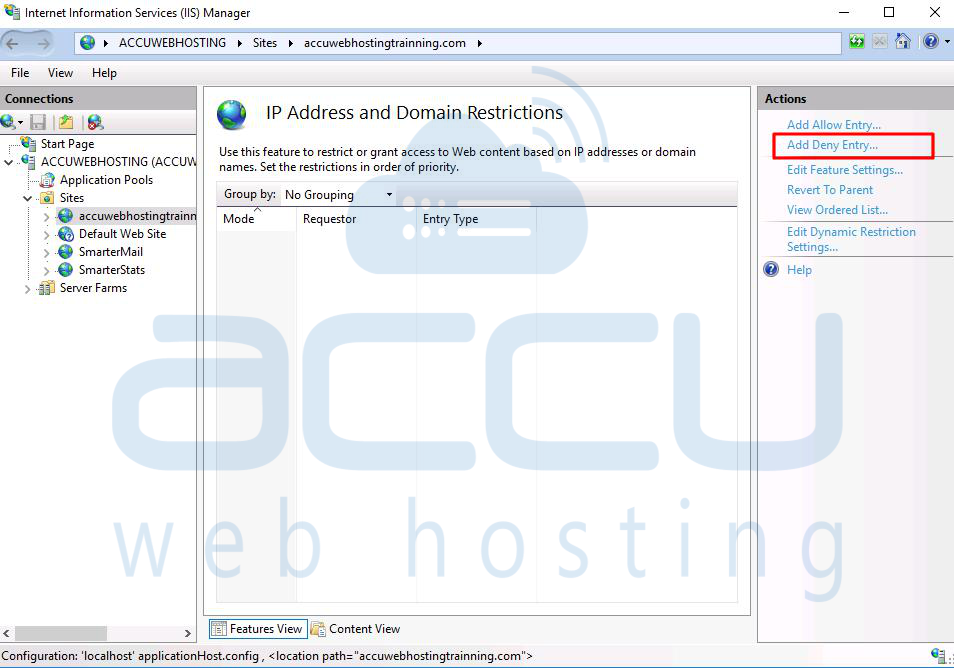Click the Application Pools icon
Viewport: 954px width, 668px height.
click(47, 180)
